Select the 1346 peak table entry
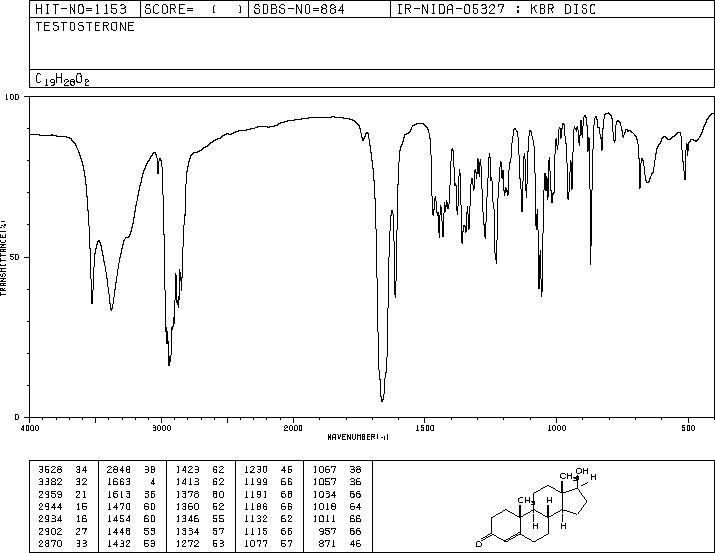 tap(200, 519)
